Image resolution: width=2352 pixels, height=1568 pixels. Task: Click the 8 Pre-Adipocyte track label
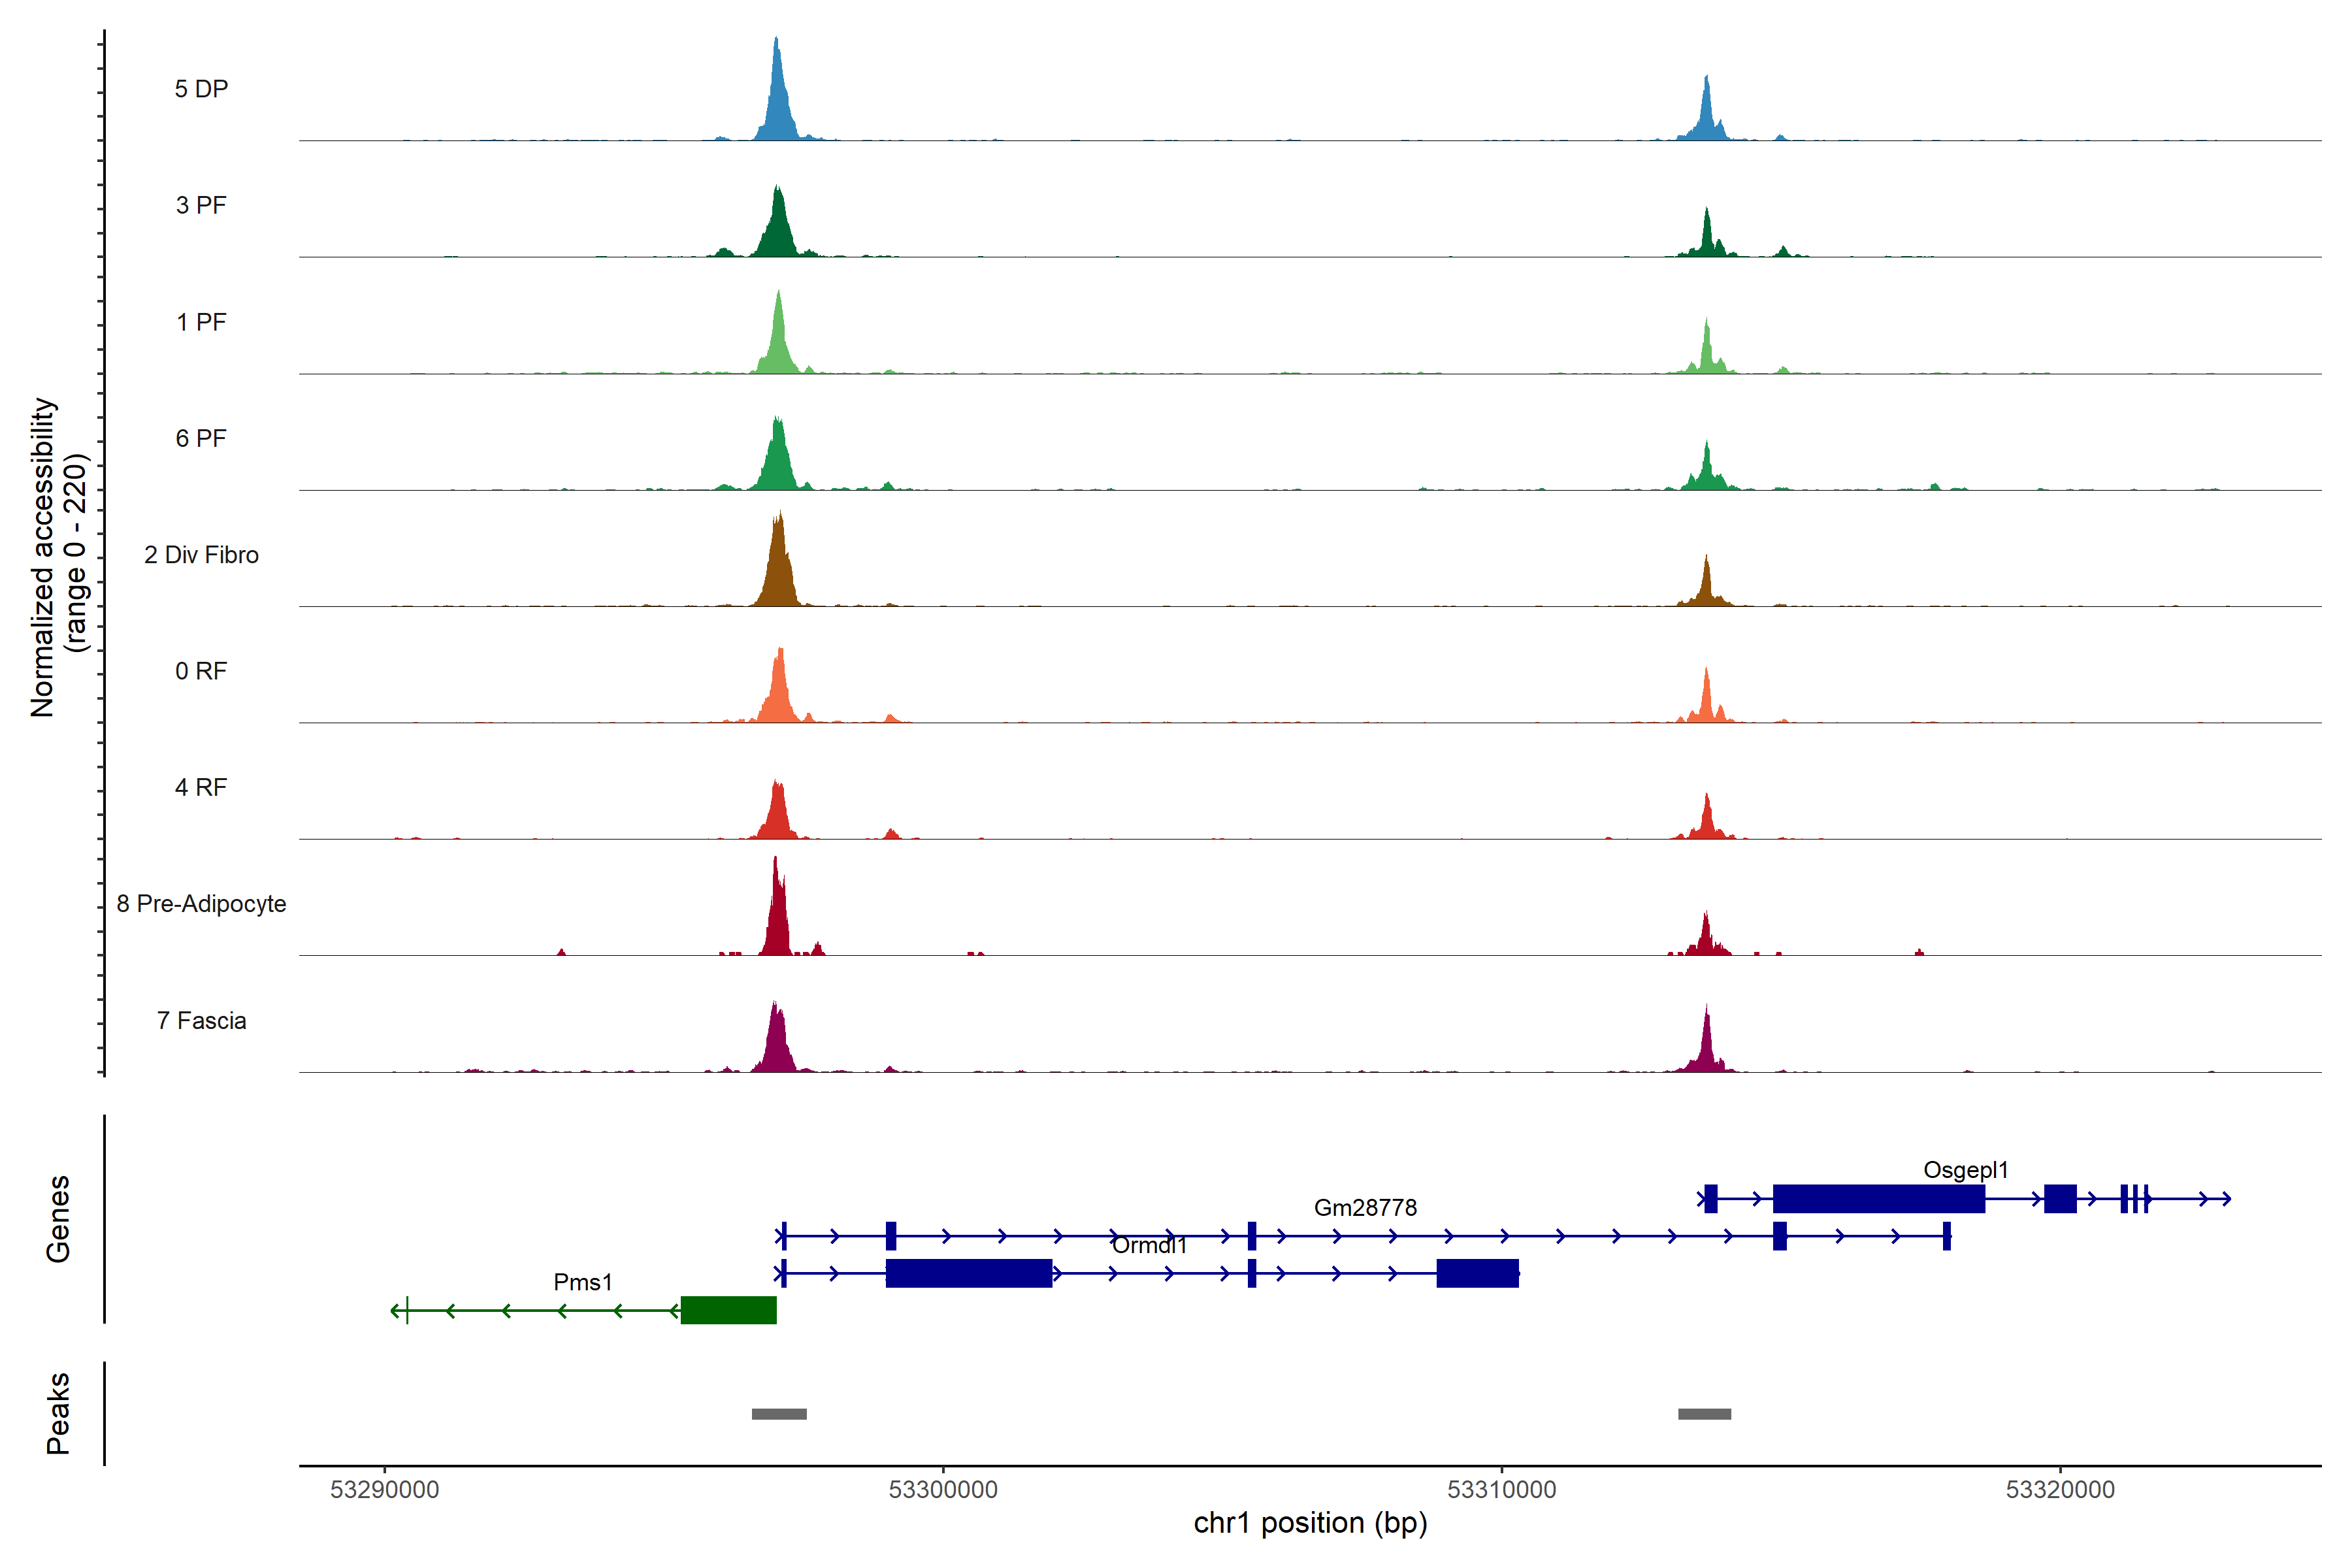click(201, 904)
